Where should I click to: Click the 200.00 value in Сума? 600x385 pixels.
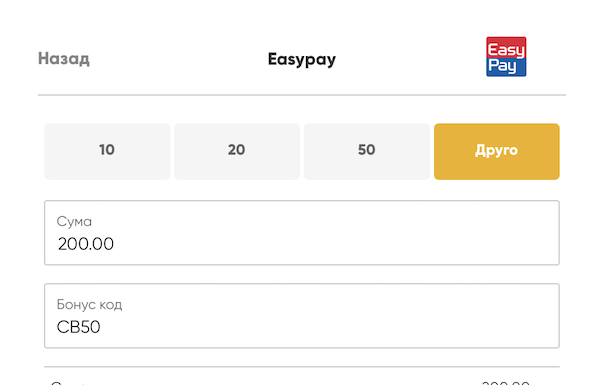click(86, 244)
